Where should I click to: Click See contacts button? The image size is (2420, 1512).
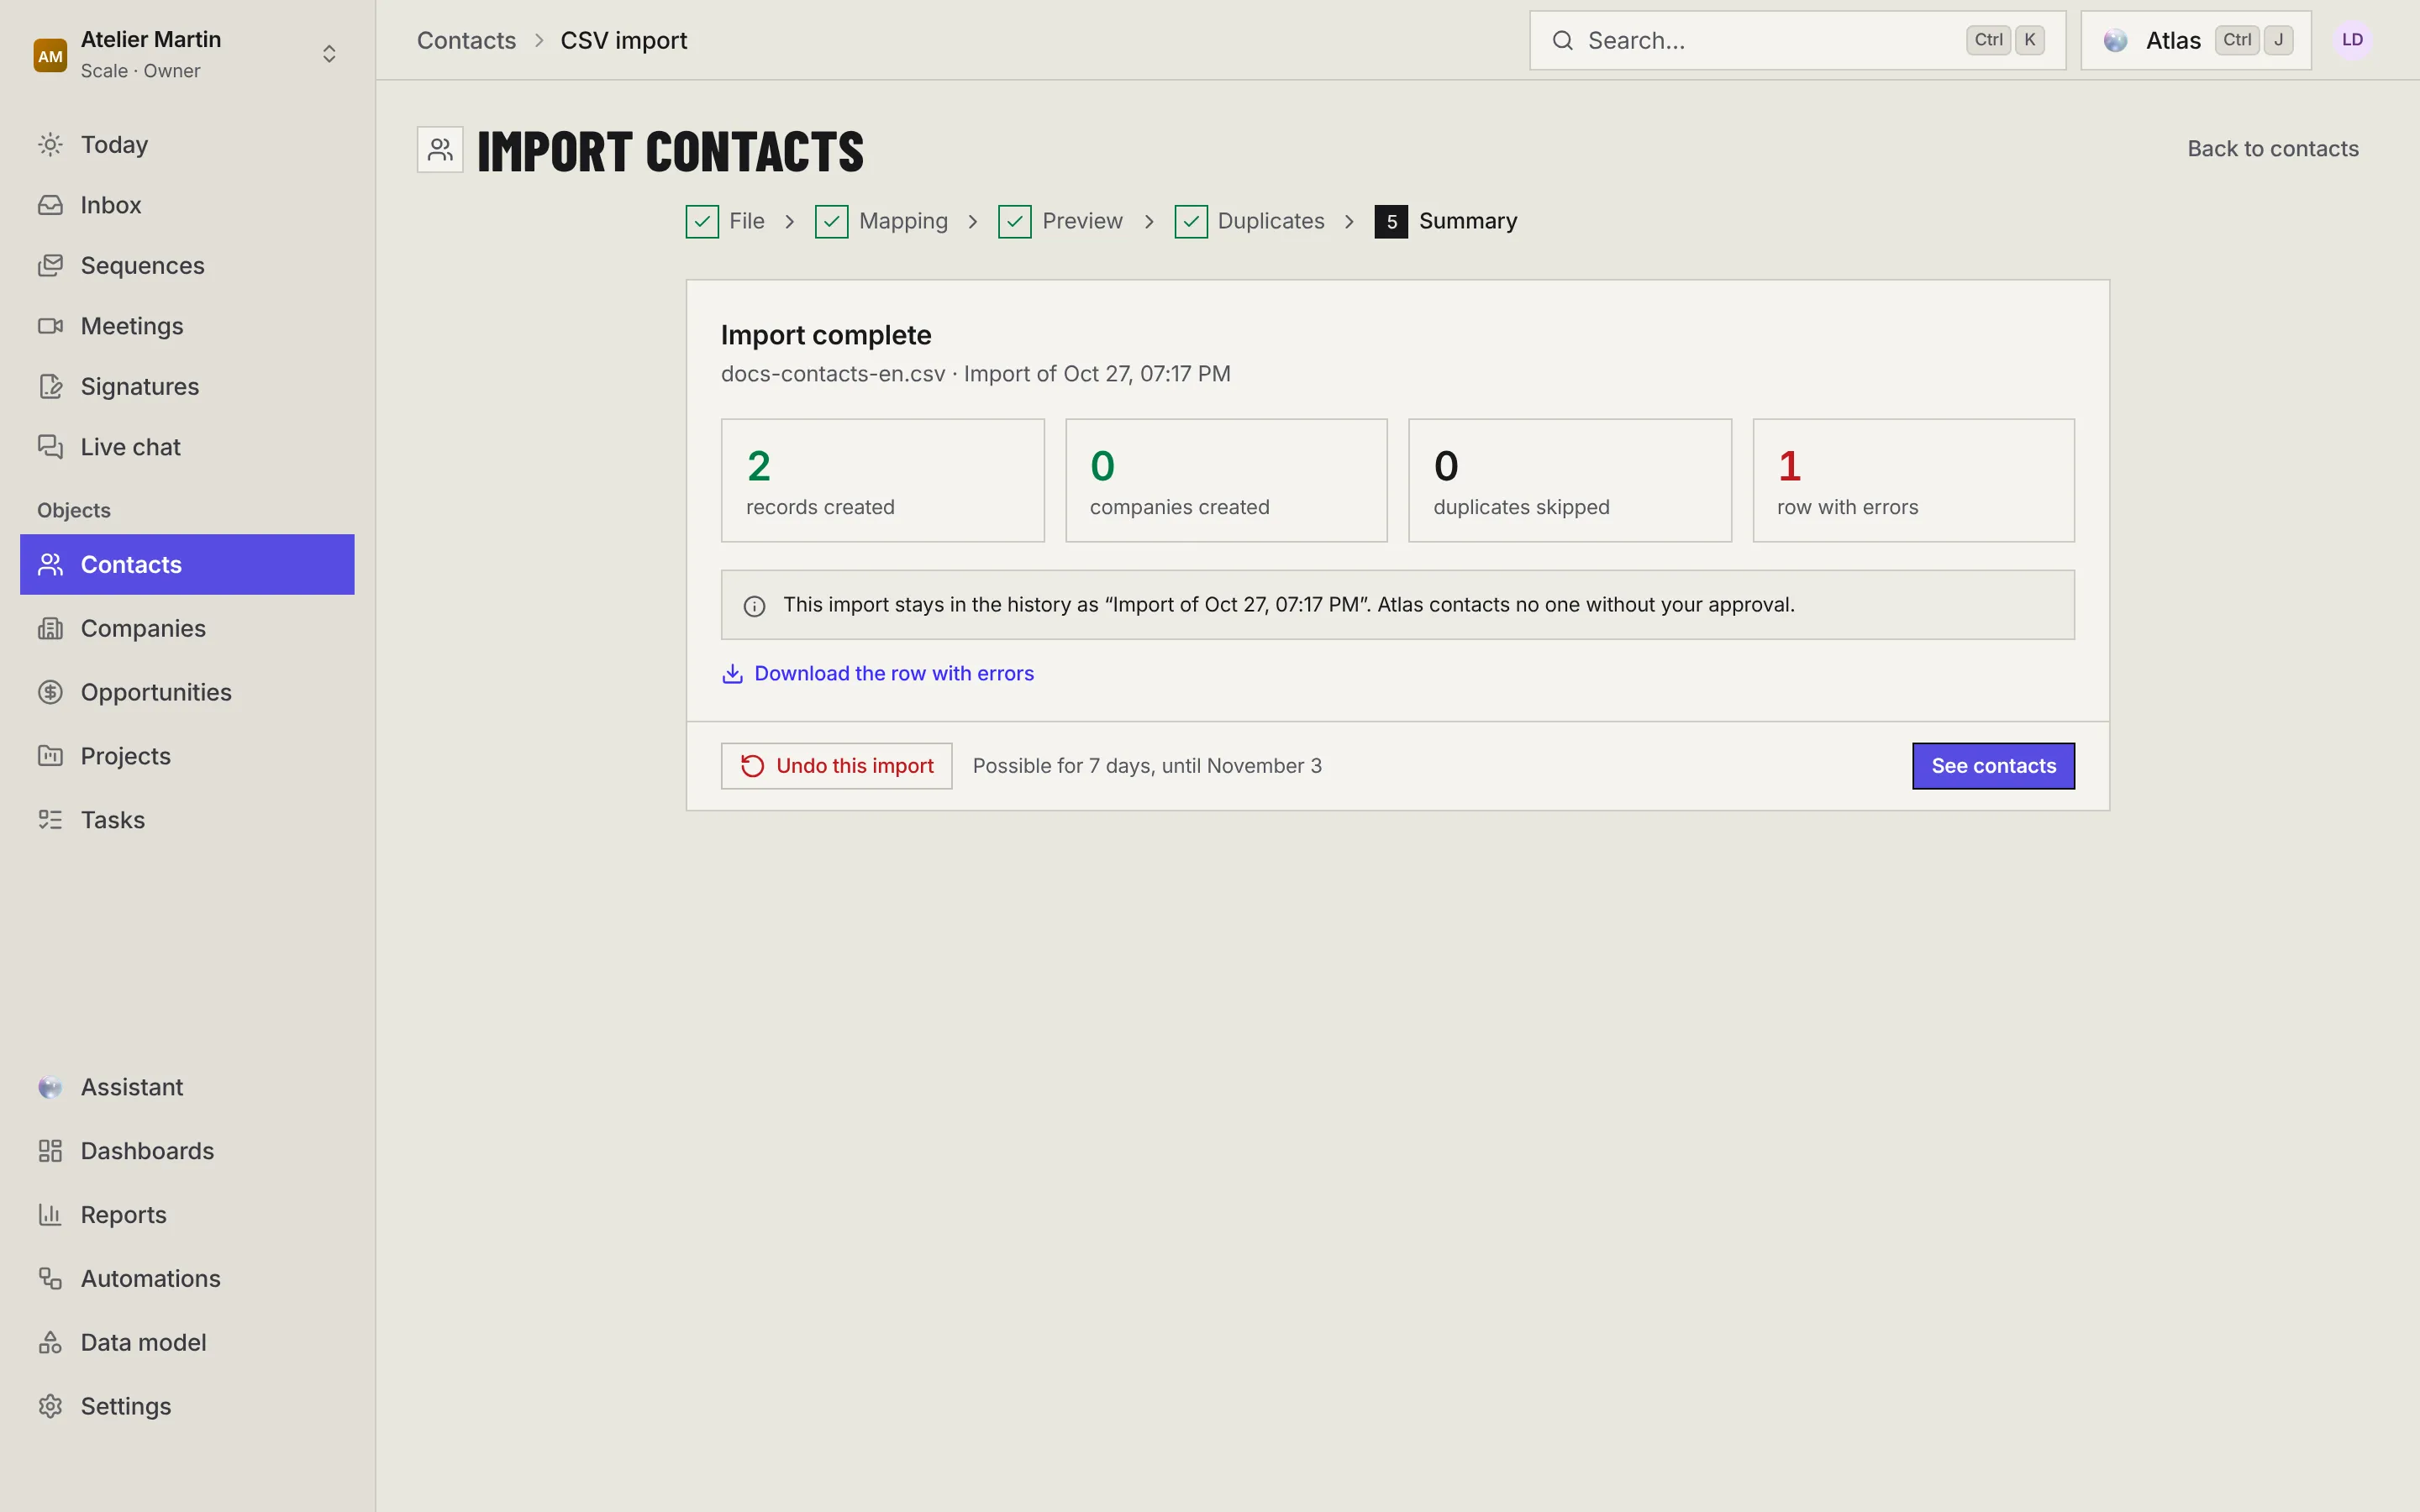(x=1993, y=766)
